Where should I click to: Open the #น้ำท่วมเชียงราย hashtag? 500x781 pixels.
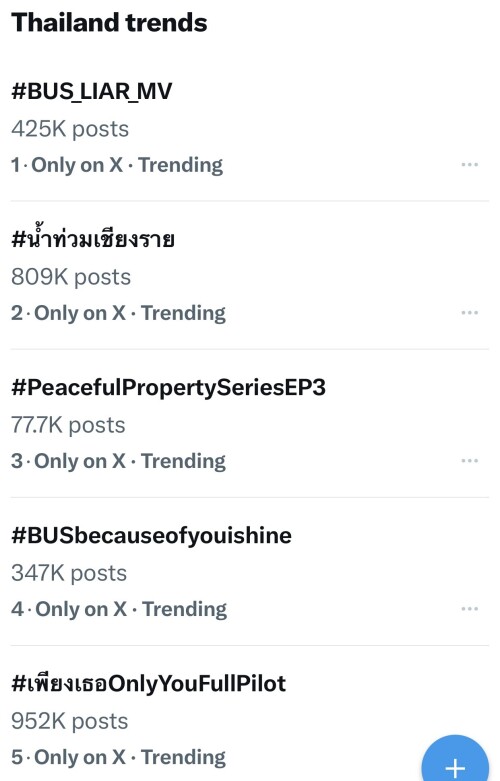(93, 238)
